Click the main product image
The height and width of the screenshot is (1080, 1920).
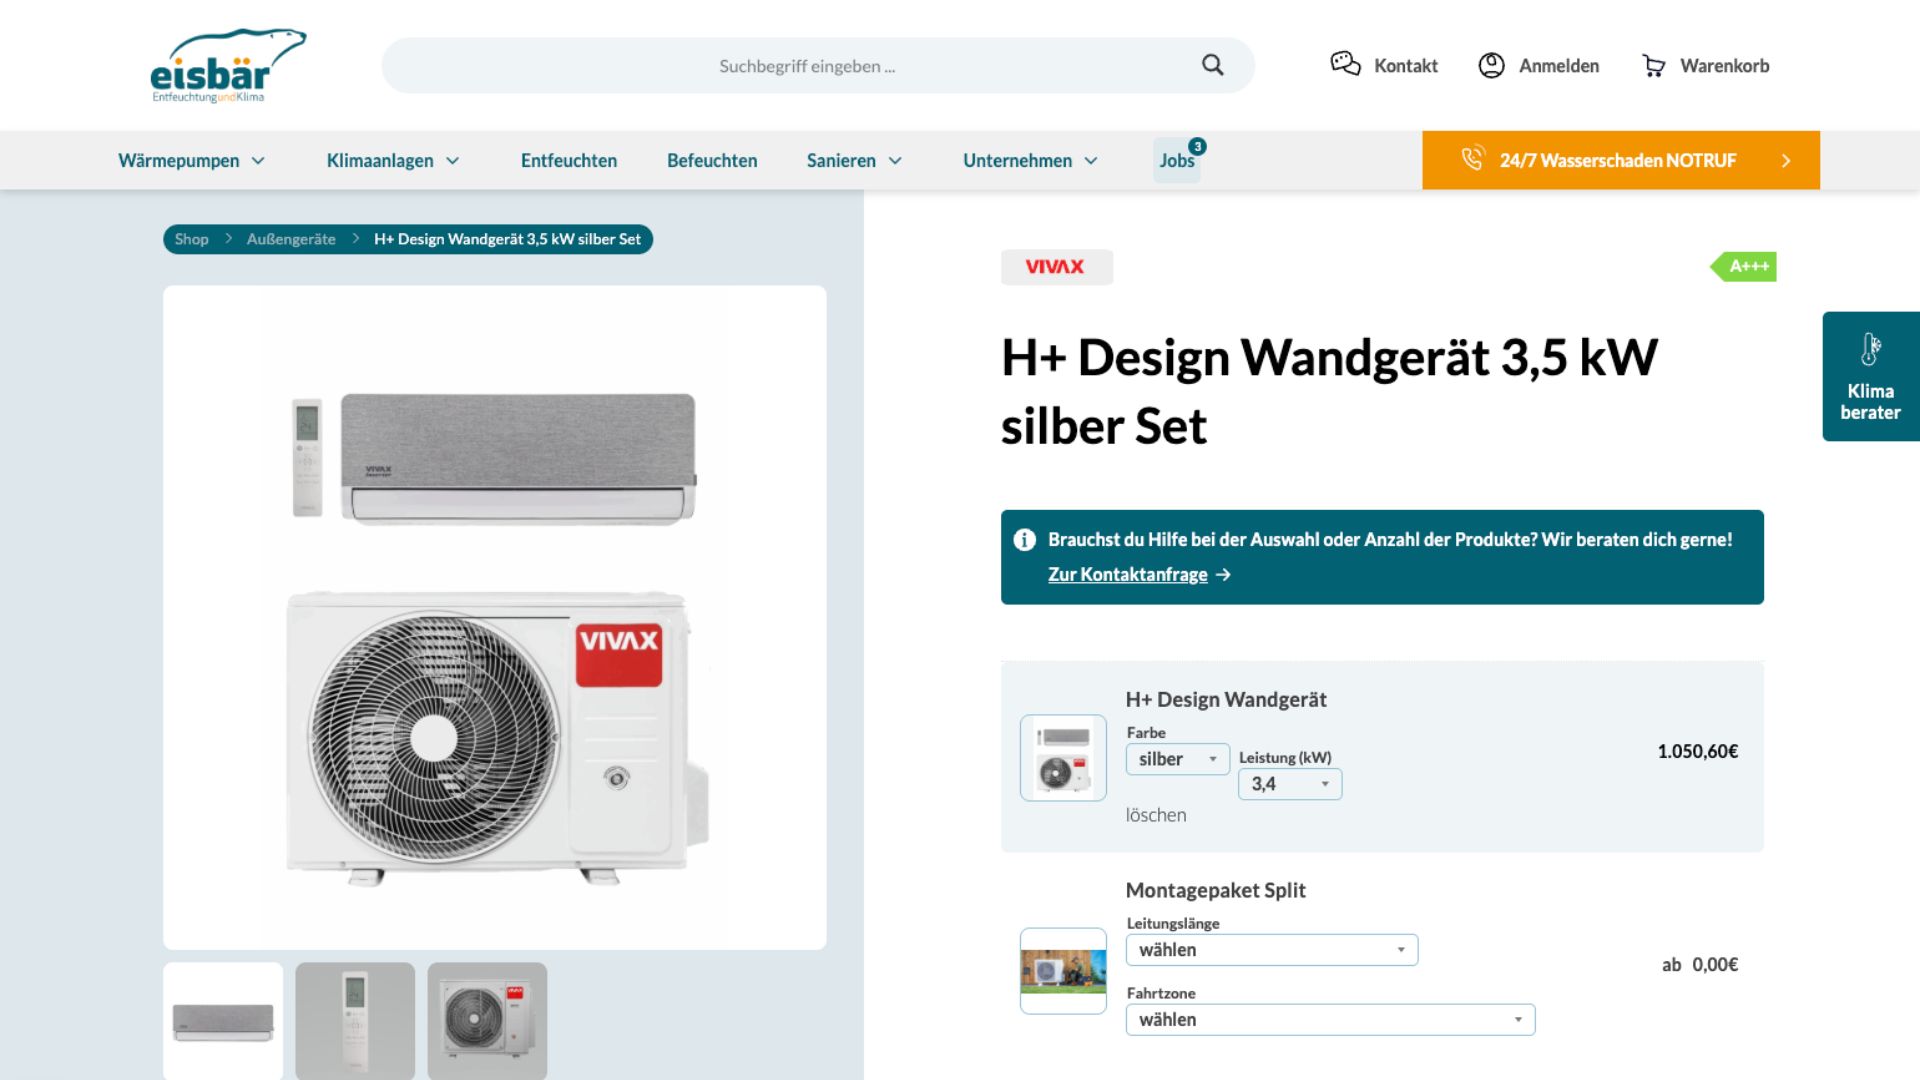coord(495,617)
